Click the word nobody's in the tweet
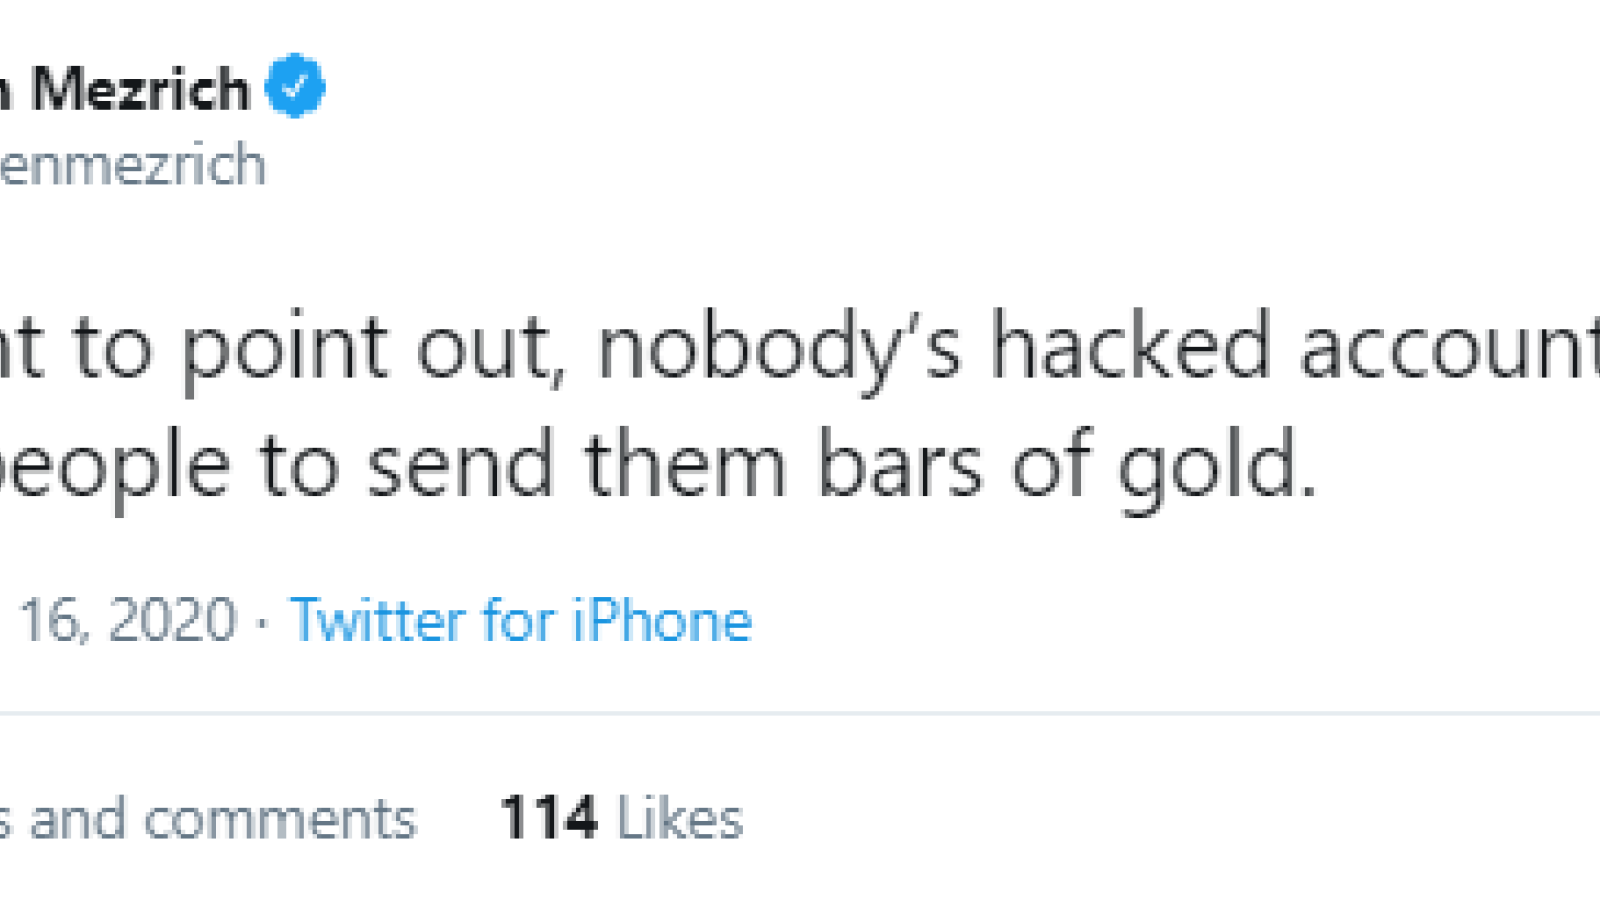1600x900 pixels. (x=781, y=350)
